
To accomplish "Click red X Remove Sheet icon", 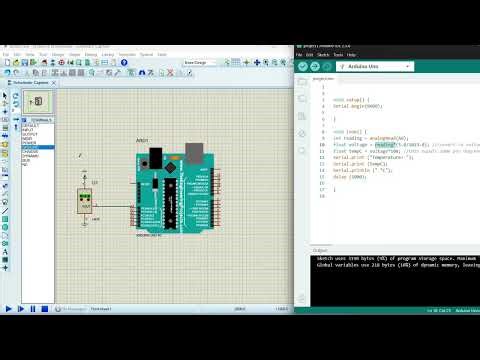I will click(x=170, y=73).
